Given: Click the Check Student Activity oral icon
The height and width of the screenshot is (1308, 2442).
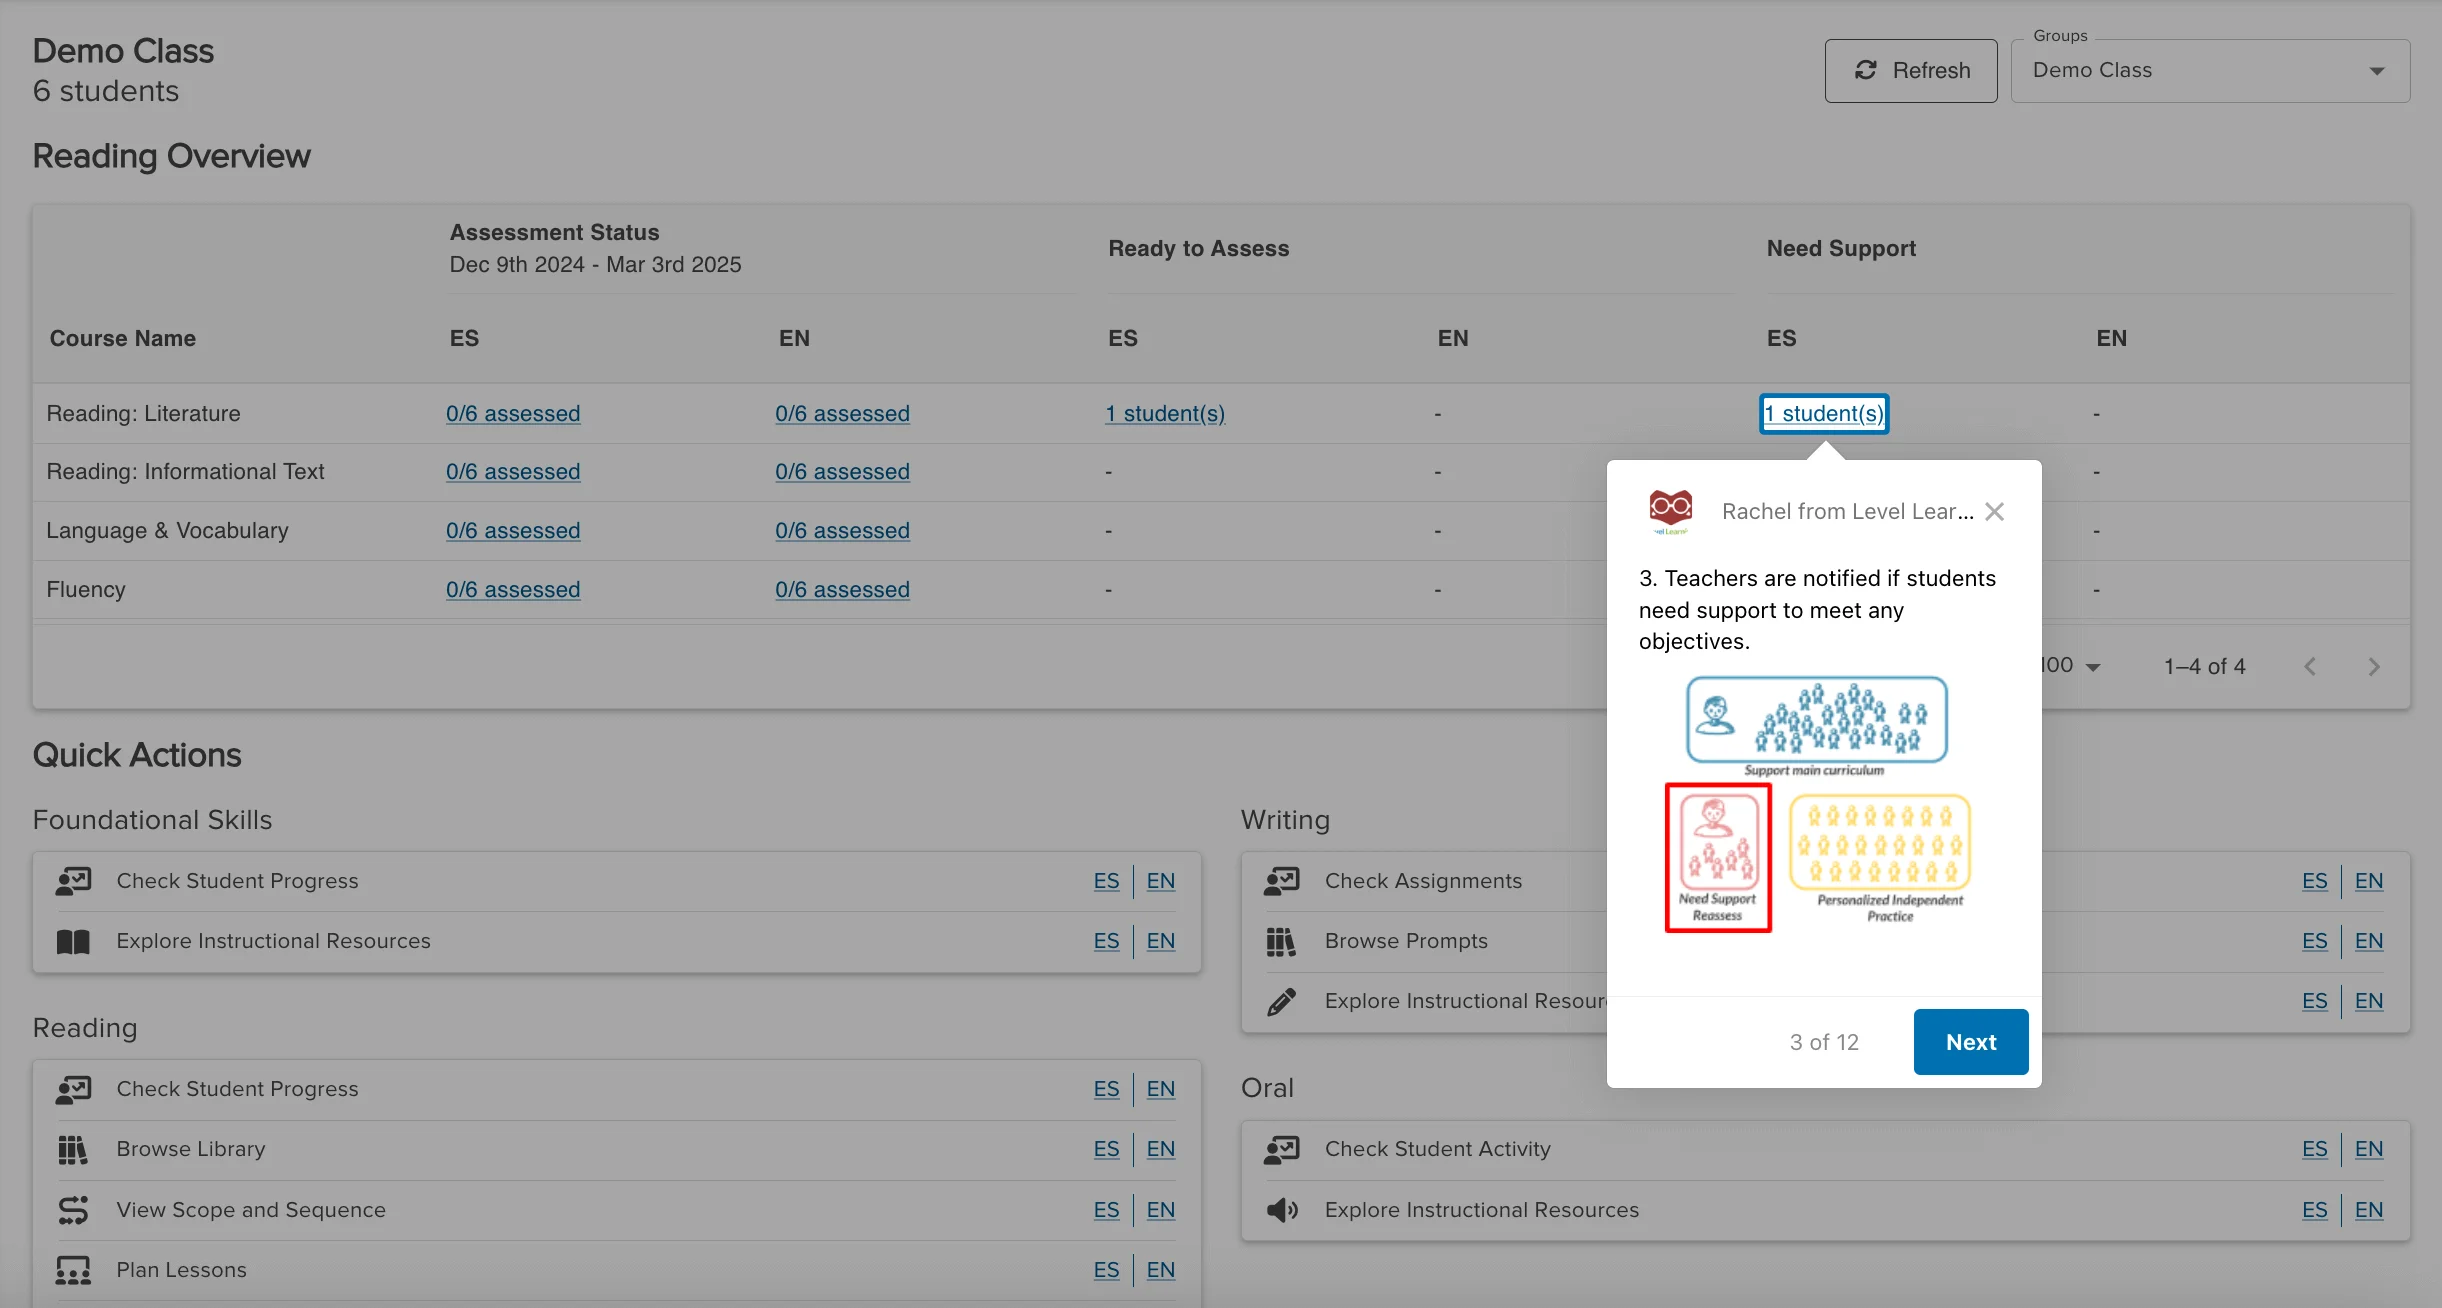Looking at the screenshot, I should click(1281, 1148).
